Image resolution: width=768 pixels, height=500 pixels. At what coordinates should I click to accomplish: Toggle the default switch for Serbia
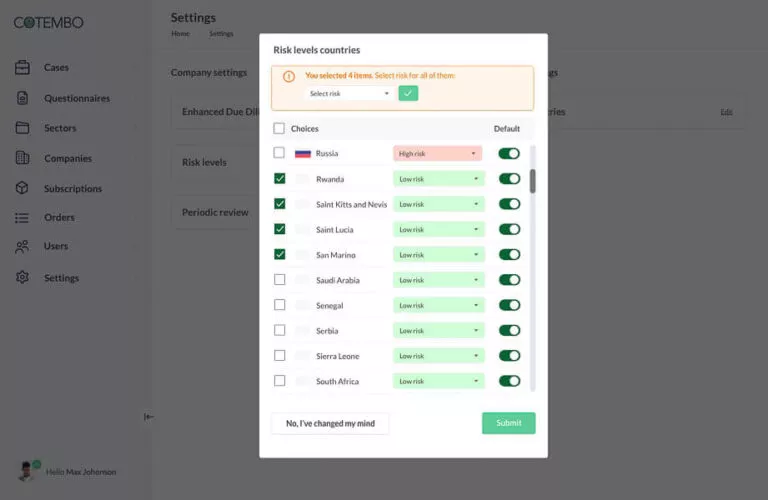[x=509, y=331]
